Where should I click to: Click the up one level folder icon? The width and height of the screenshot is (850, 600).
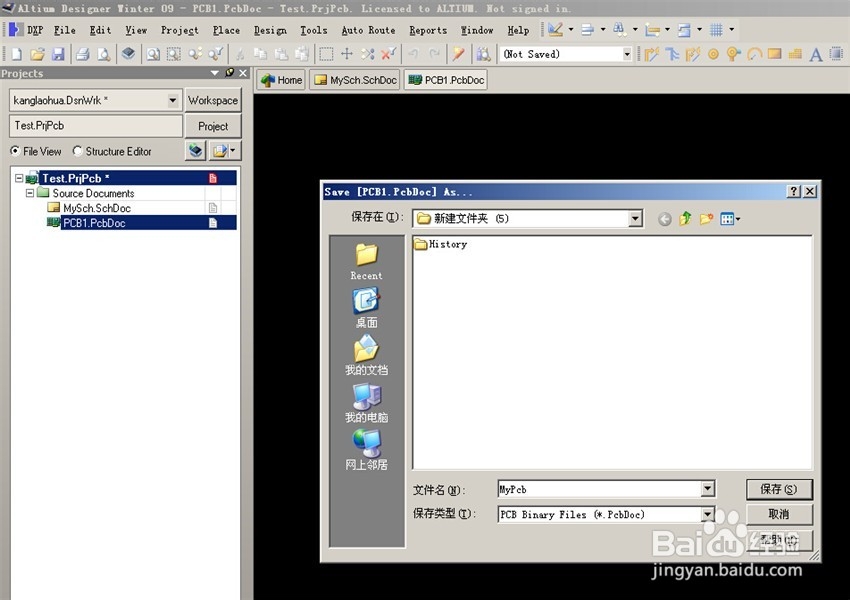685,218
